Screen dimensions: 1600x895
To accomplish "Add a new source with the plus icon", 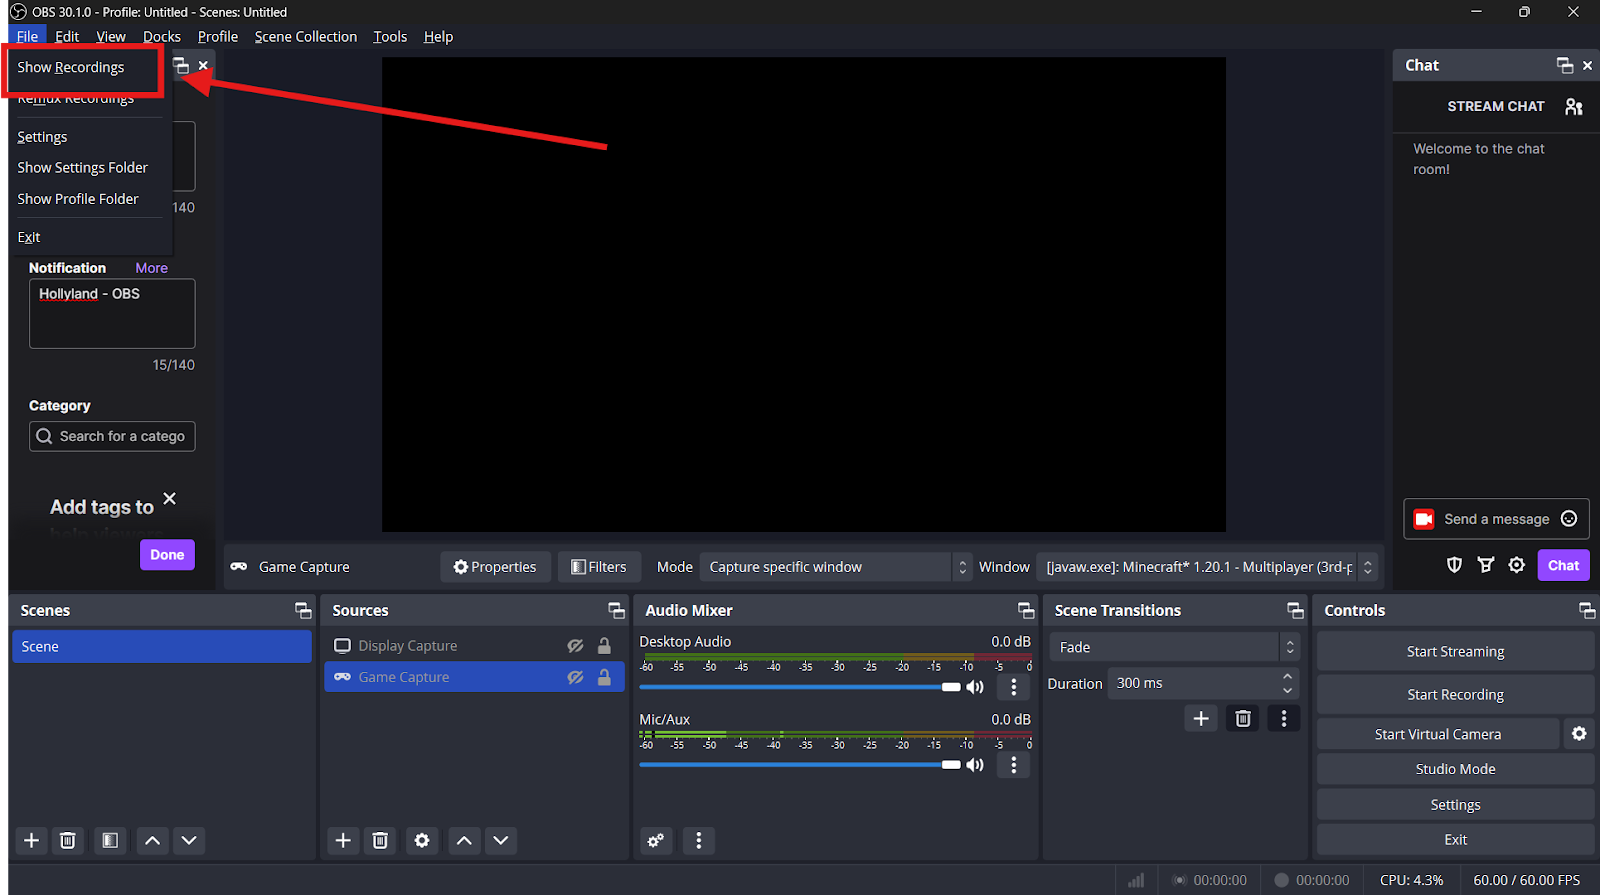I will tap(343, 840).
